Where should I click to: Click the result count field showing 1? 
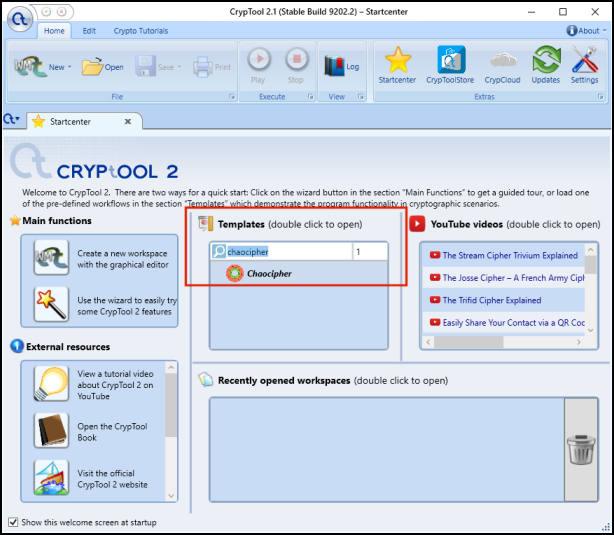370,251
